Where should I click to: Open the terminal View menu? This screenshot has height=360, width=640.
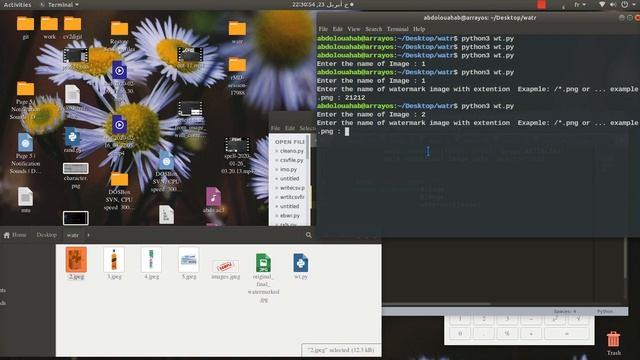(x=354, y=29)
